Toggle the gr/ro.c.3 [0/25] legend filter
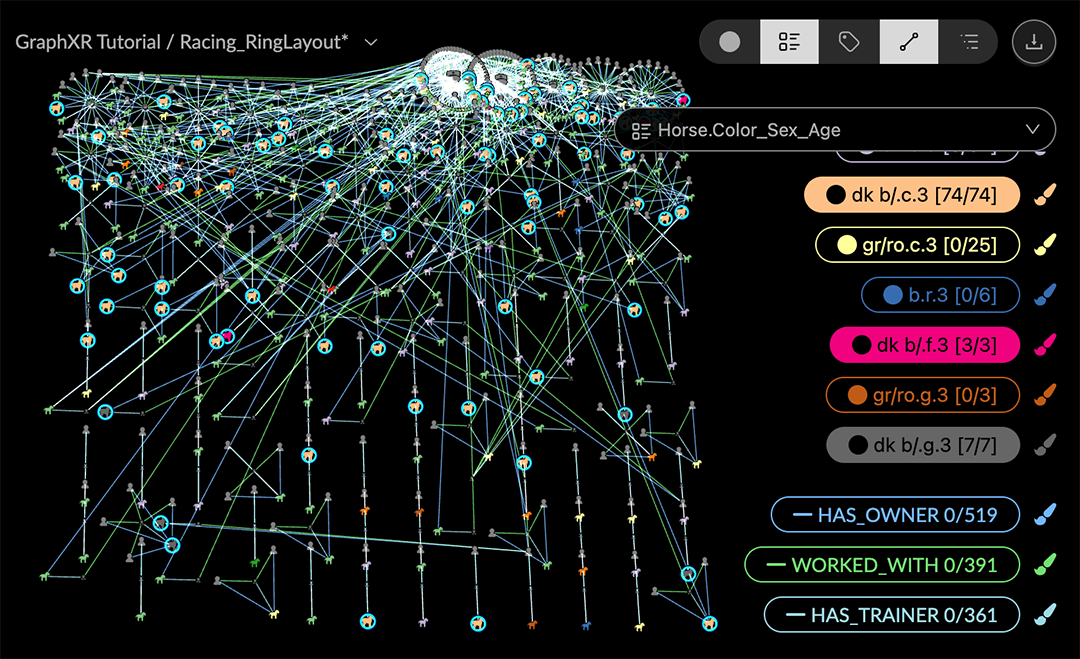The height and width of the screenshot is (659, 1080). click(x=918, y=245)
